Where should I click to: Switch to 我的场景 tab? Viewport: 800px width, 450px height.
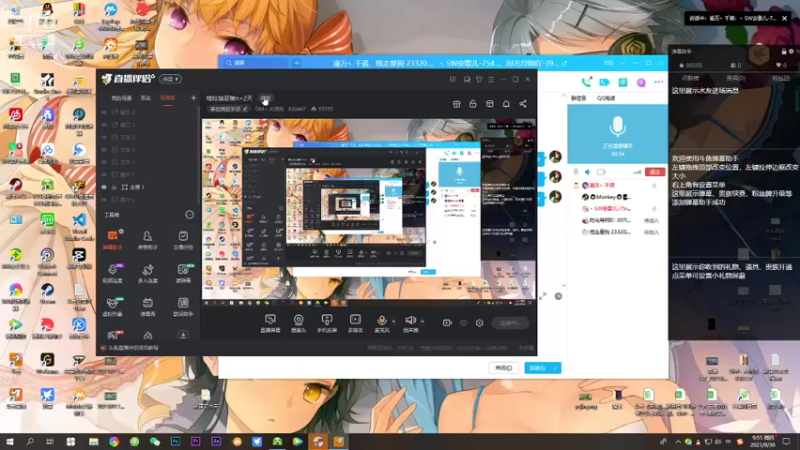click(121, 98)
